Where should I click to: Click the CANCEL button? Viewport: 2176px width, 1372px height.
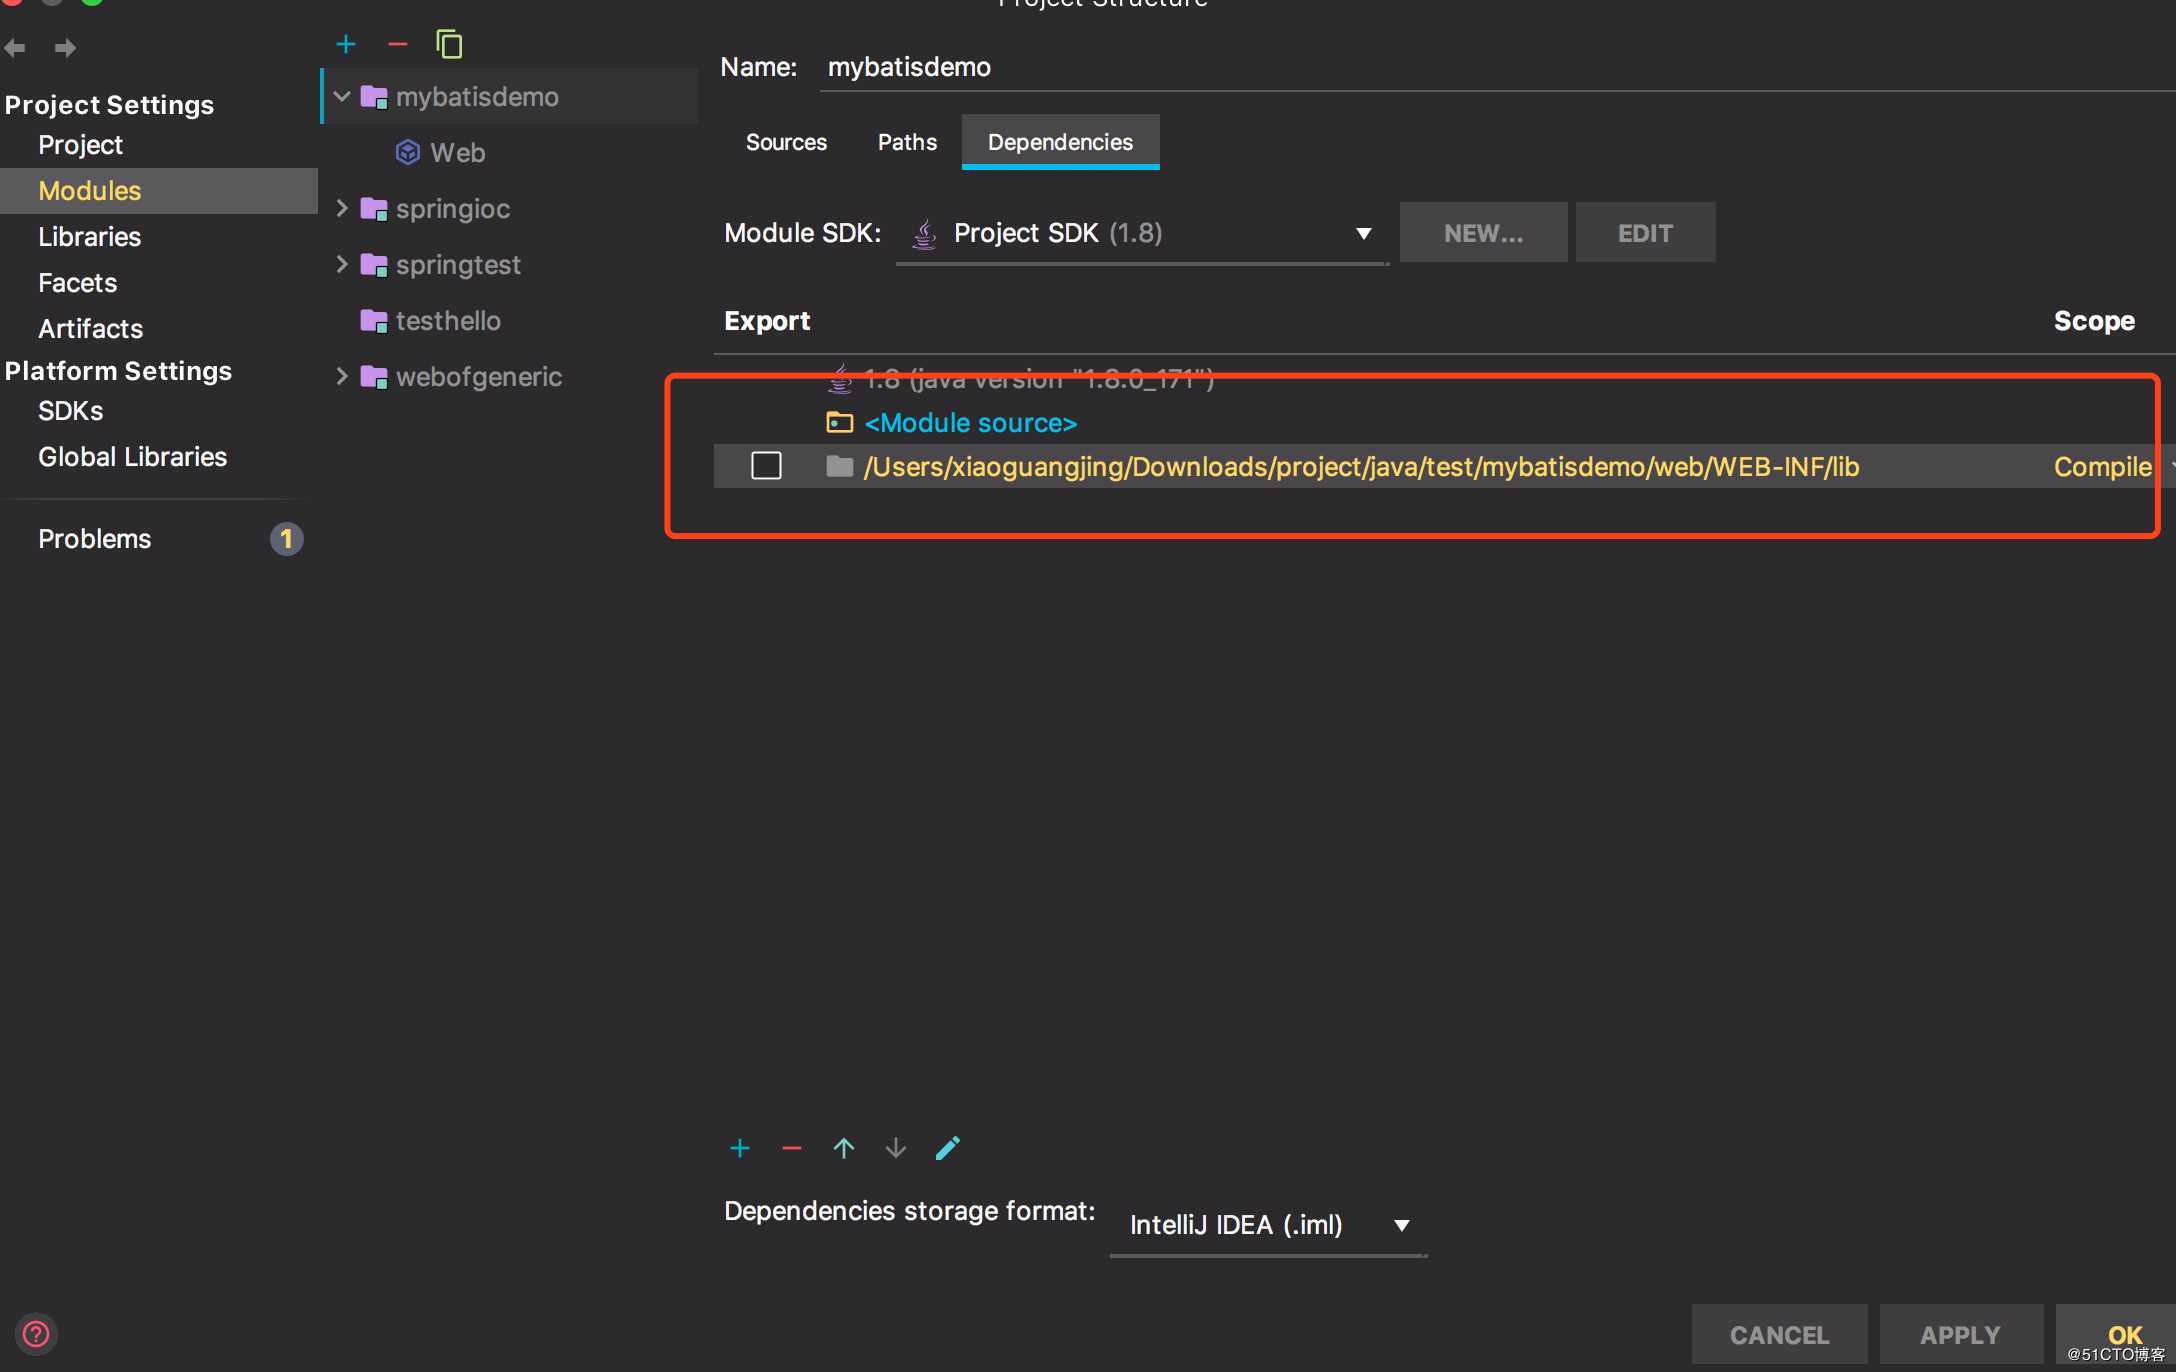[x=1779, y=1334]
